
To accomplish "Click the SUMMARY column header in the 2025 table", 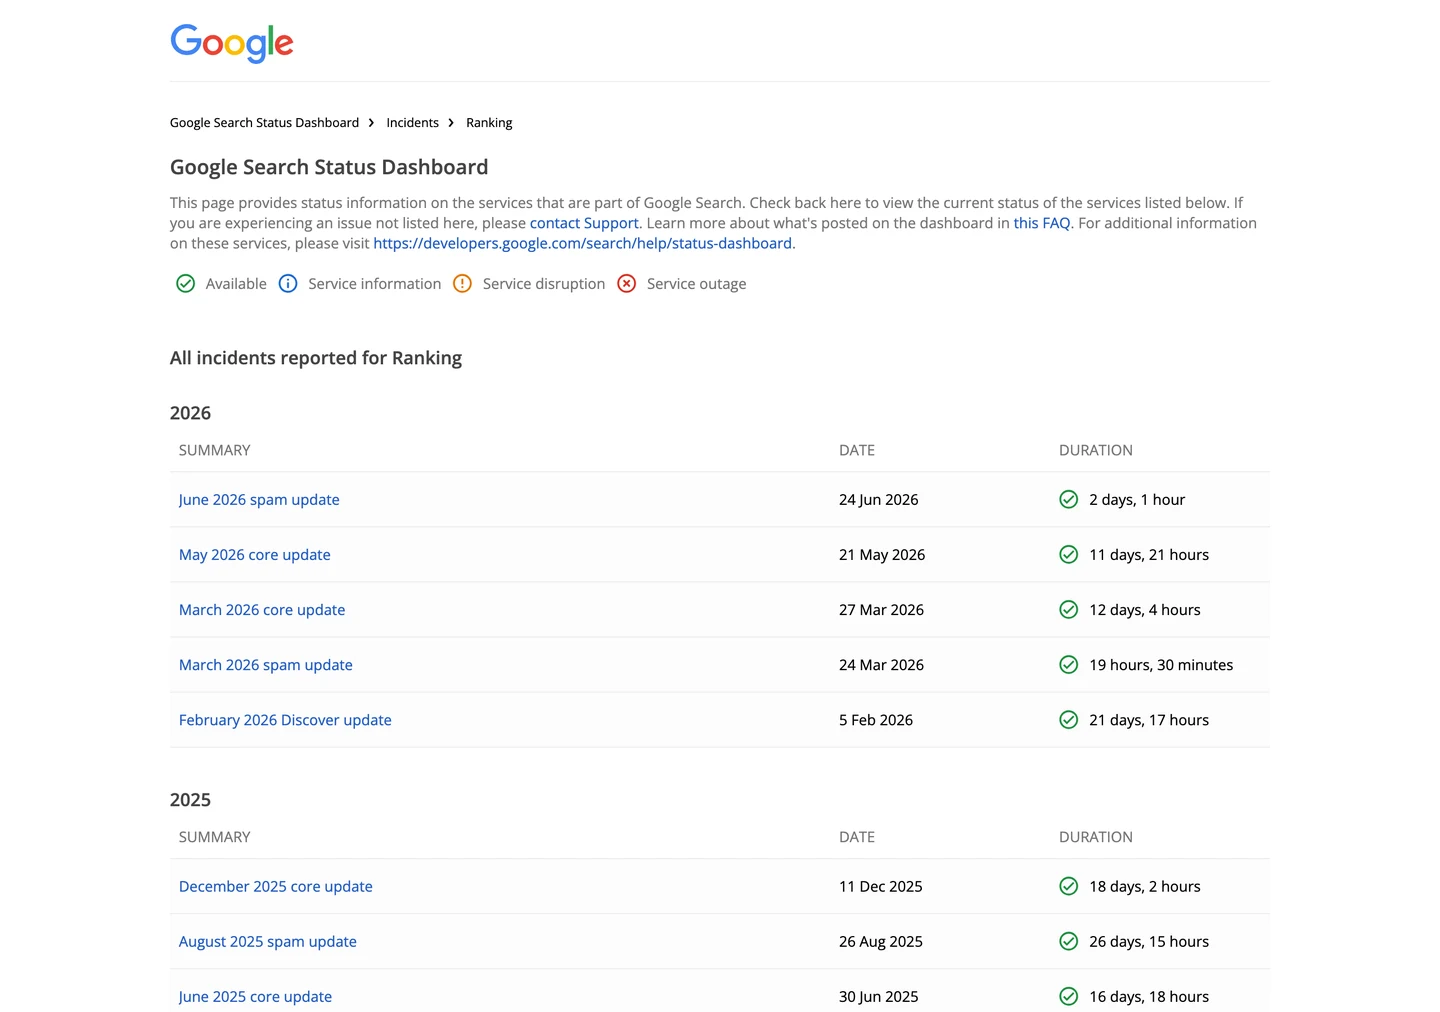I will coord(214,837).
